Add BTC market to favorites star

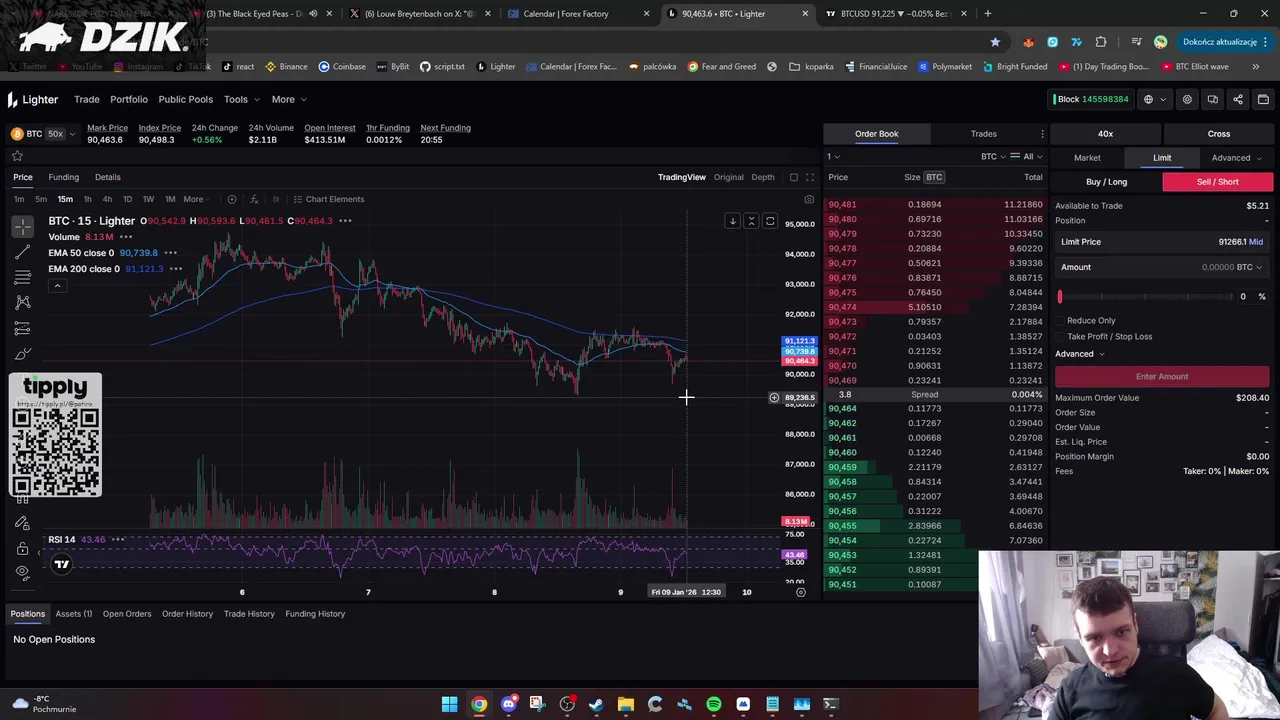point(17,156)
